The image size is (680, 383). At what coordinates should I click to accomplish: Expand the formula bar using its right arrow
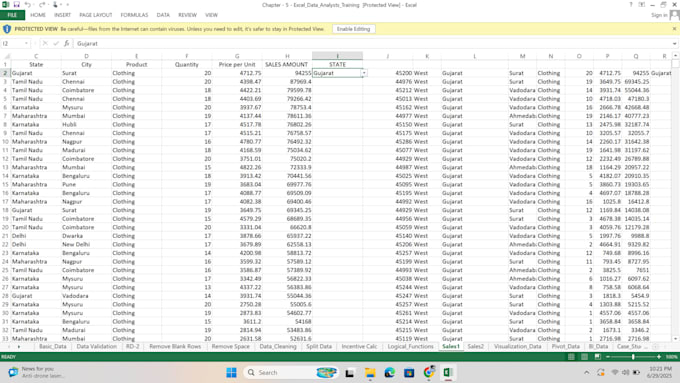point(675,43)
